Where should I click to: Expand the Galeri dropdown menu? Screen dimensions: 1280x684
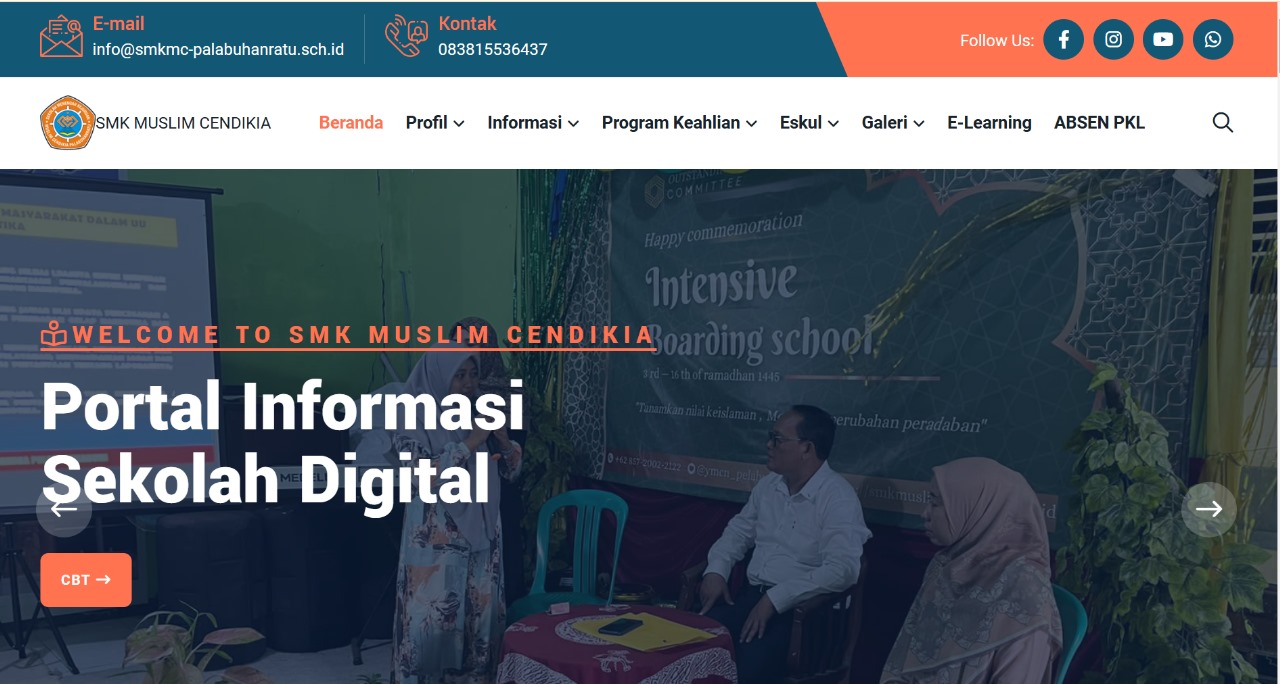tap(893, 123)
